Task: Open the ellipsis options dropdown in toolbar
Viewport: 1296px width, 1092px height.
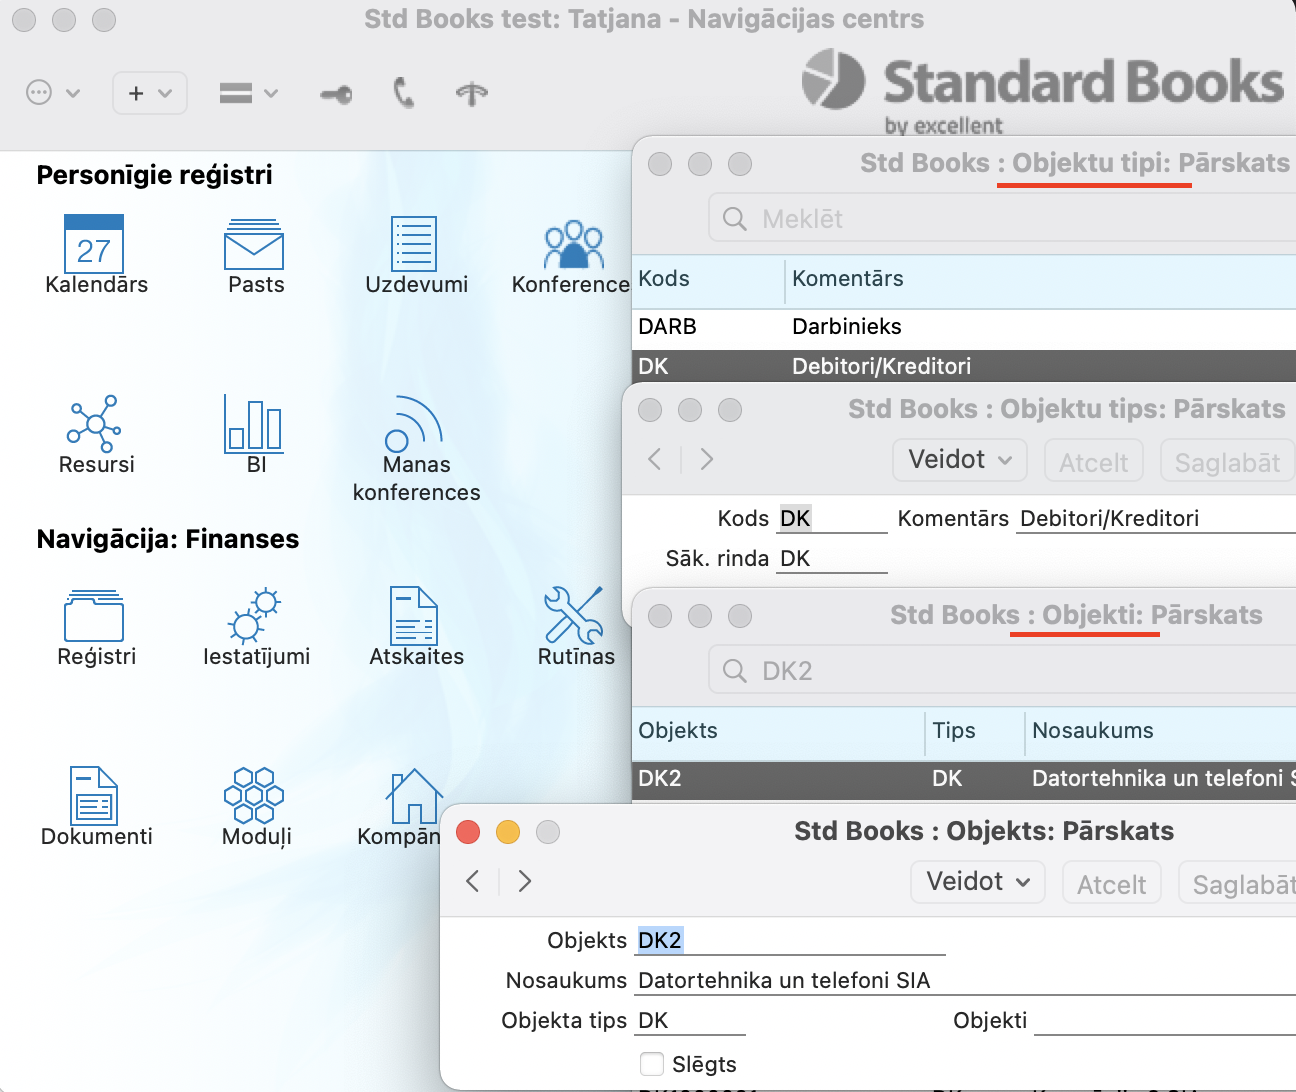Action: [x=52, y=93]
